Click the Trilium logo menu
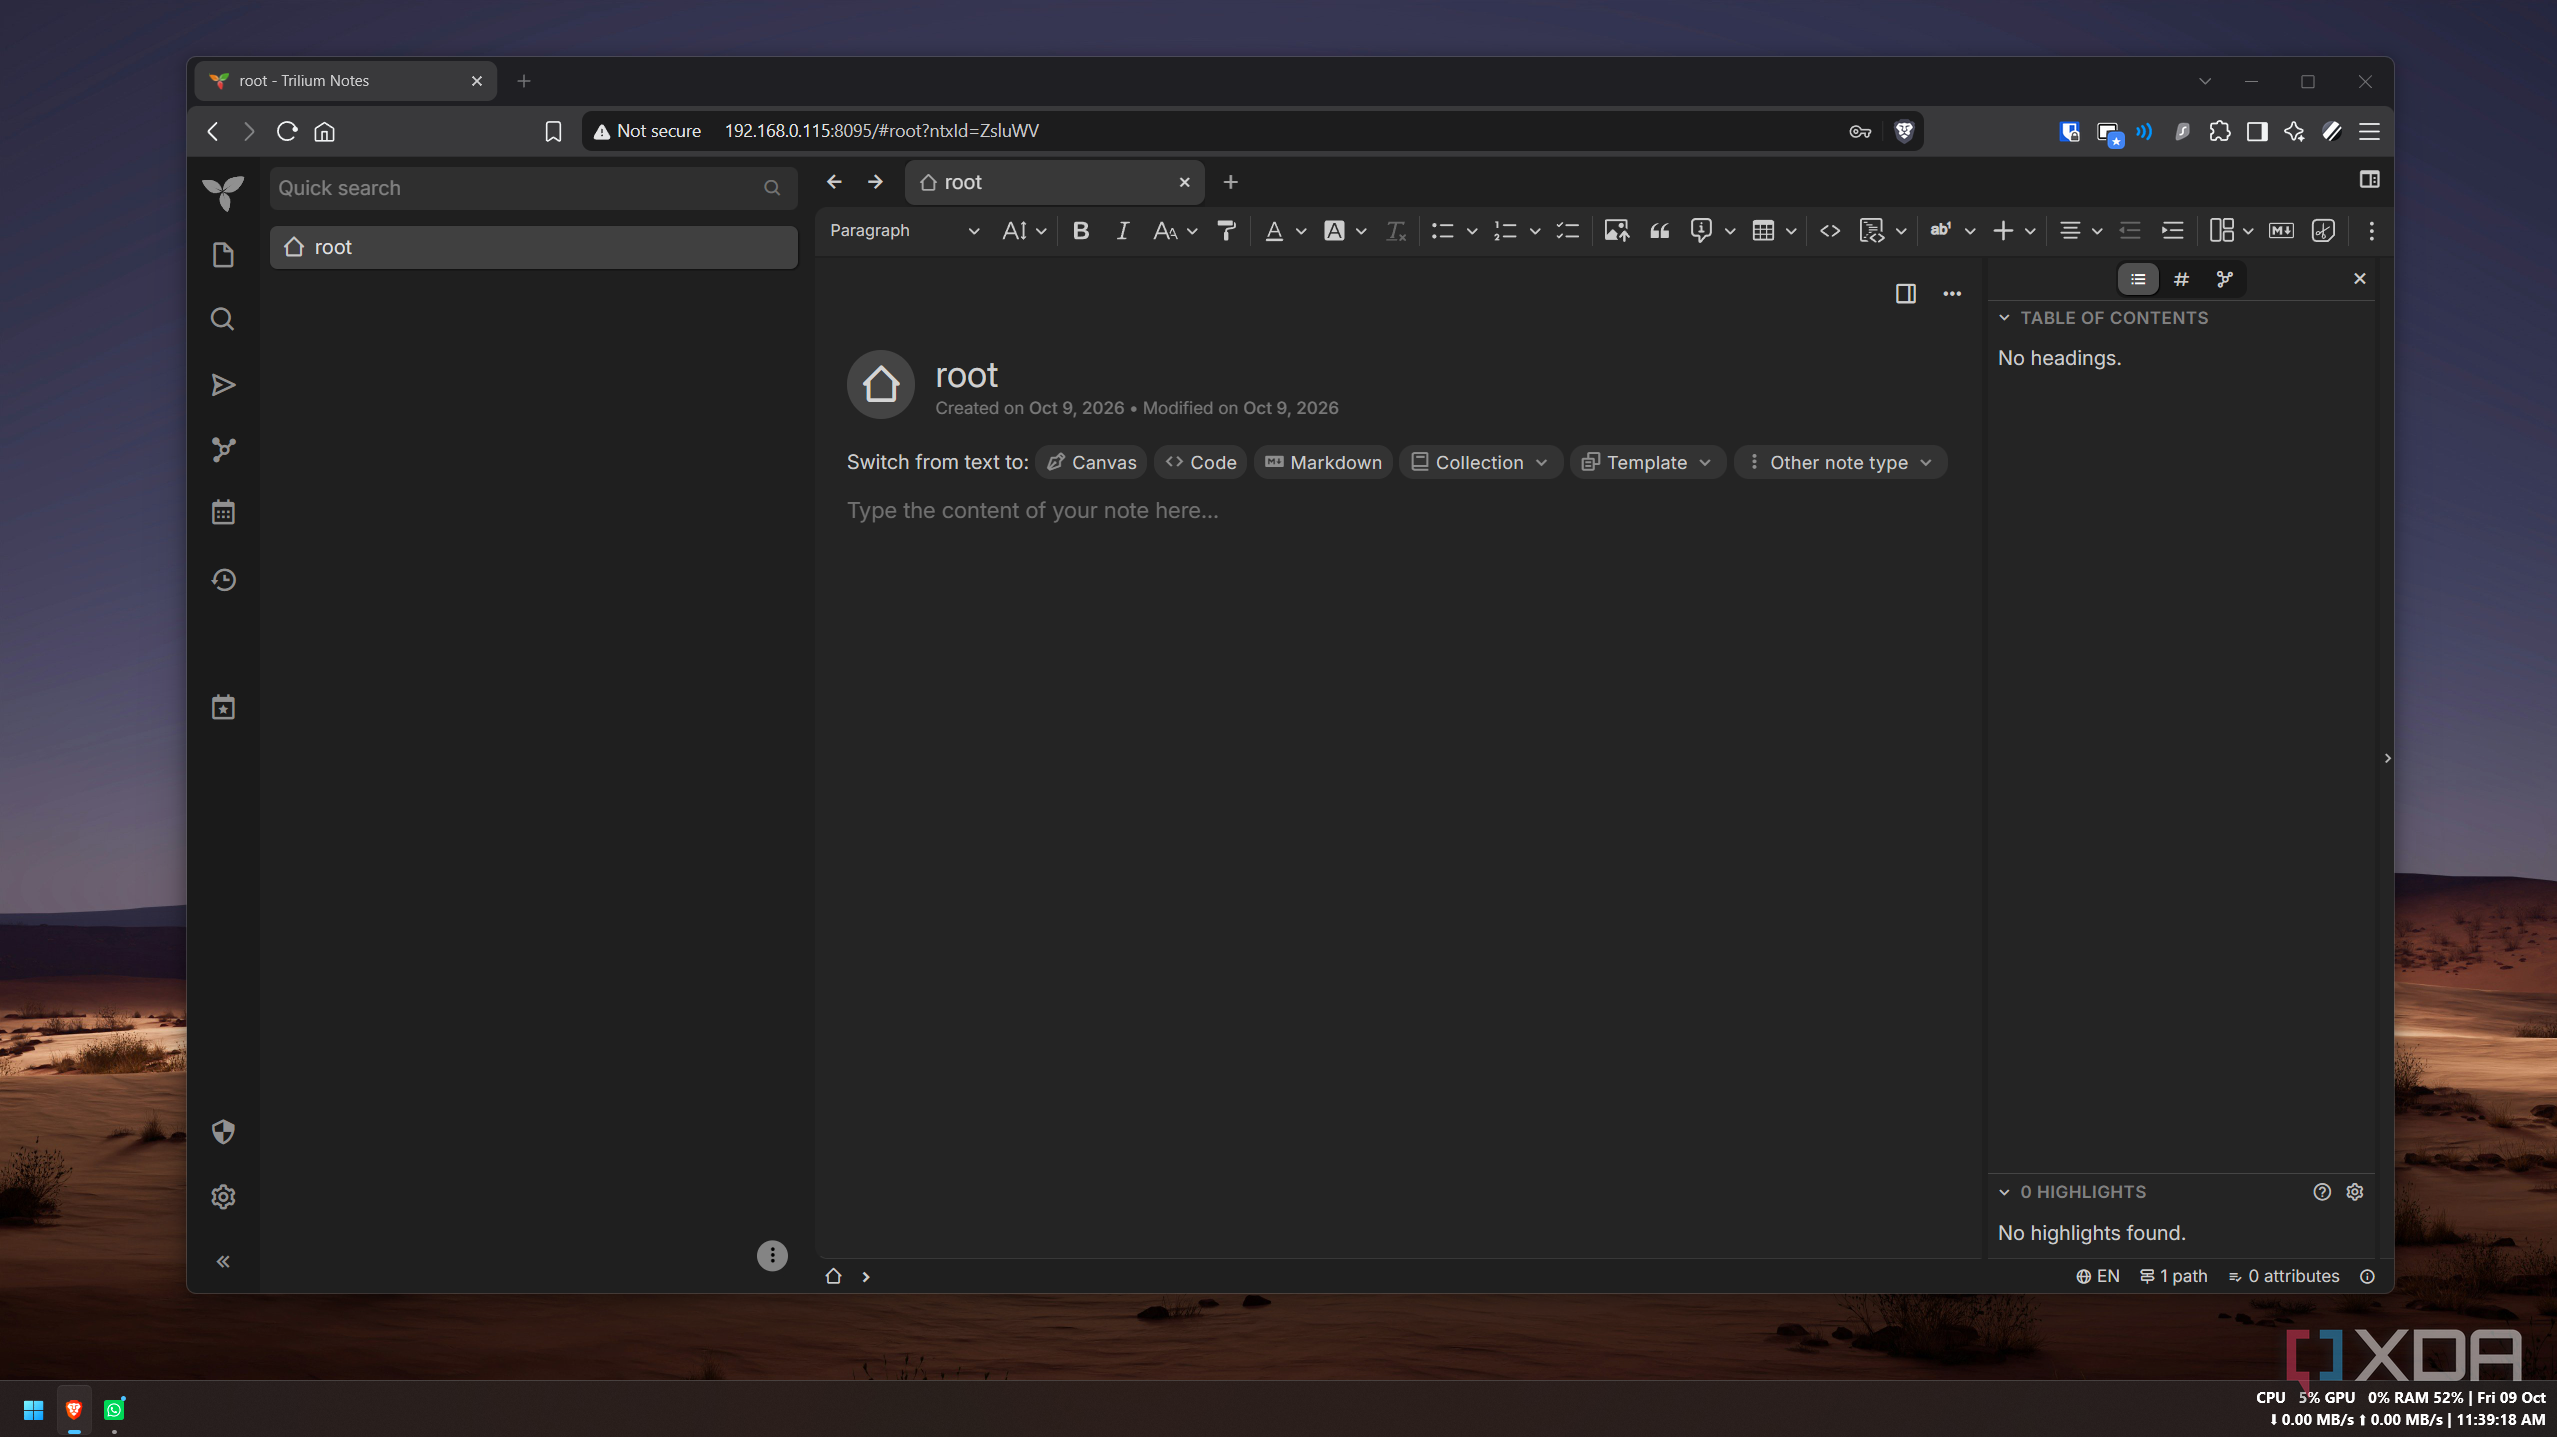 223,192
